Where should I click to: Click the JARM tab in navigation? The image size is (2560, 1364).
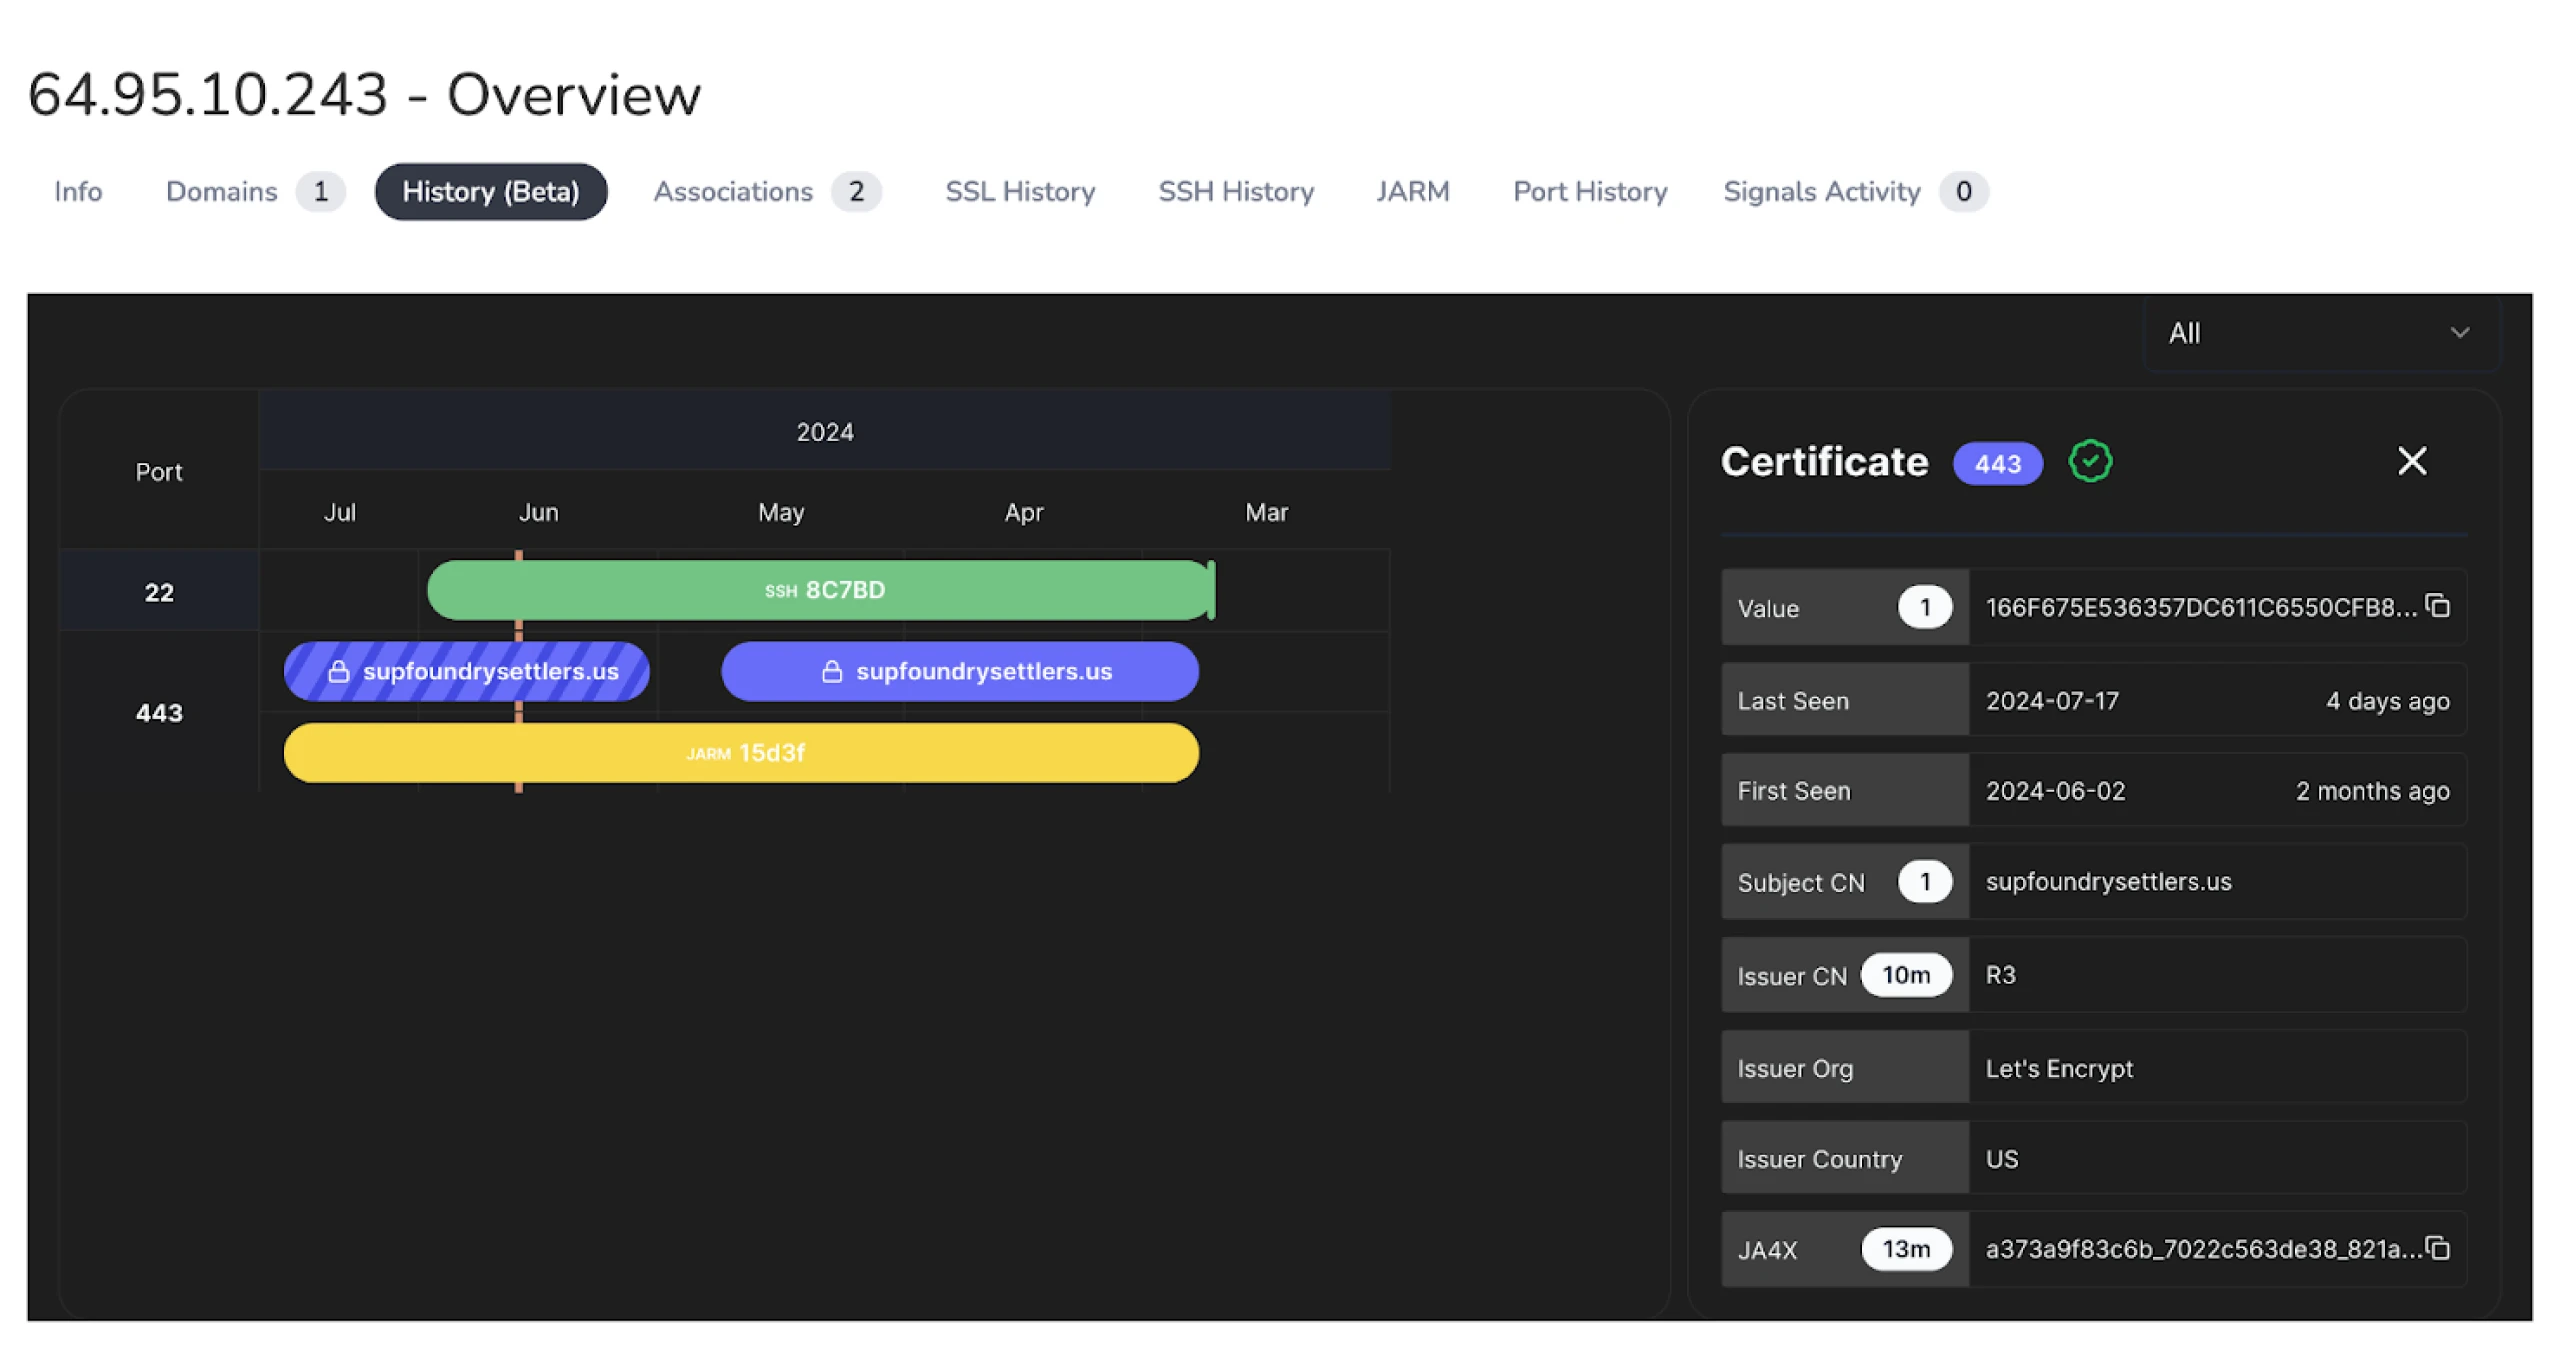[1410, 190]
